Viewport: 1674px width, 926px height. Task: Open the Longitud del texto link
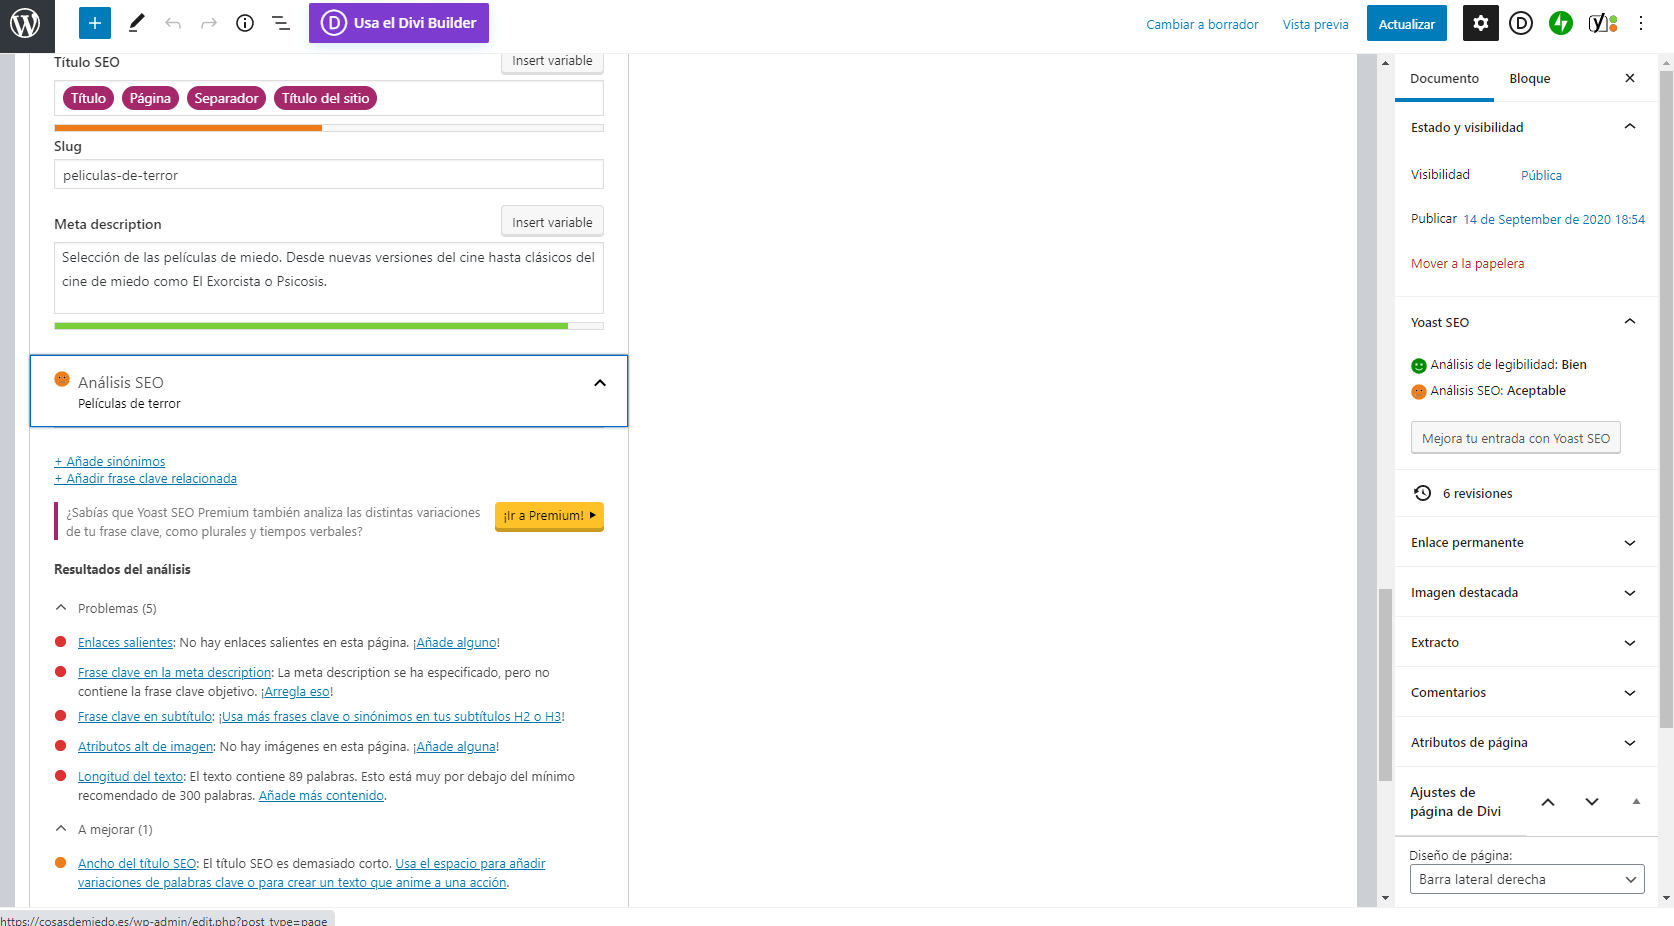pyautogui.click(x=131, y=777)
